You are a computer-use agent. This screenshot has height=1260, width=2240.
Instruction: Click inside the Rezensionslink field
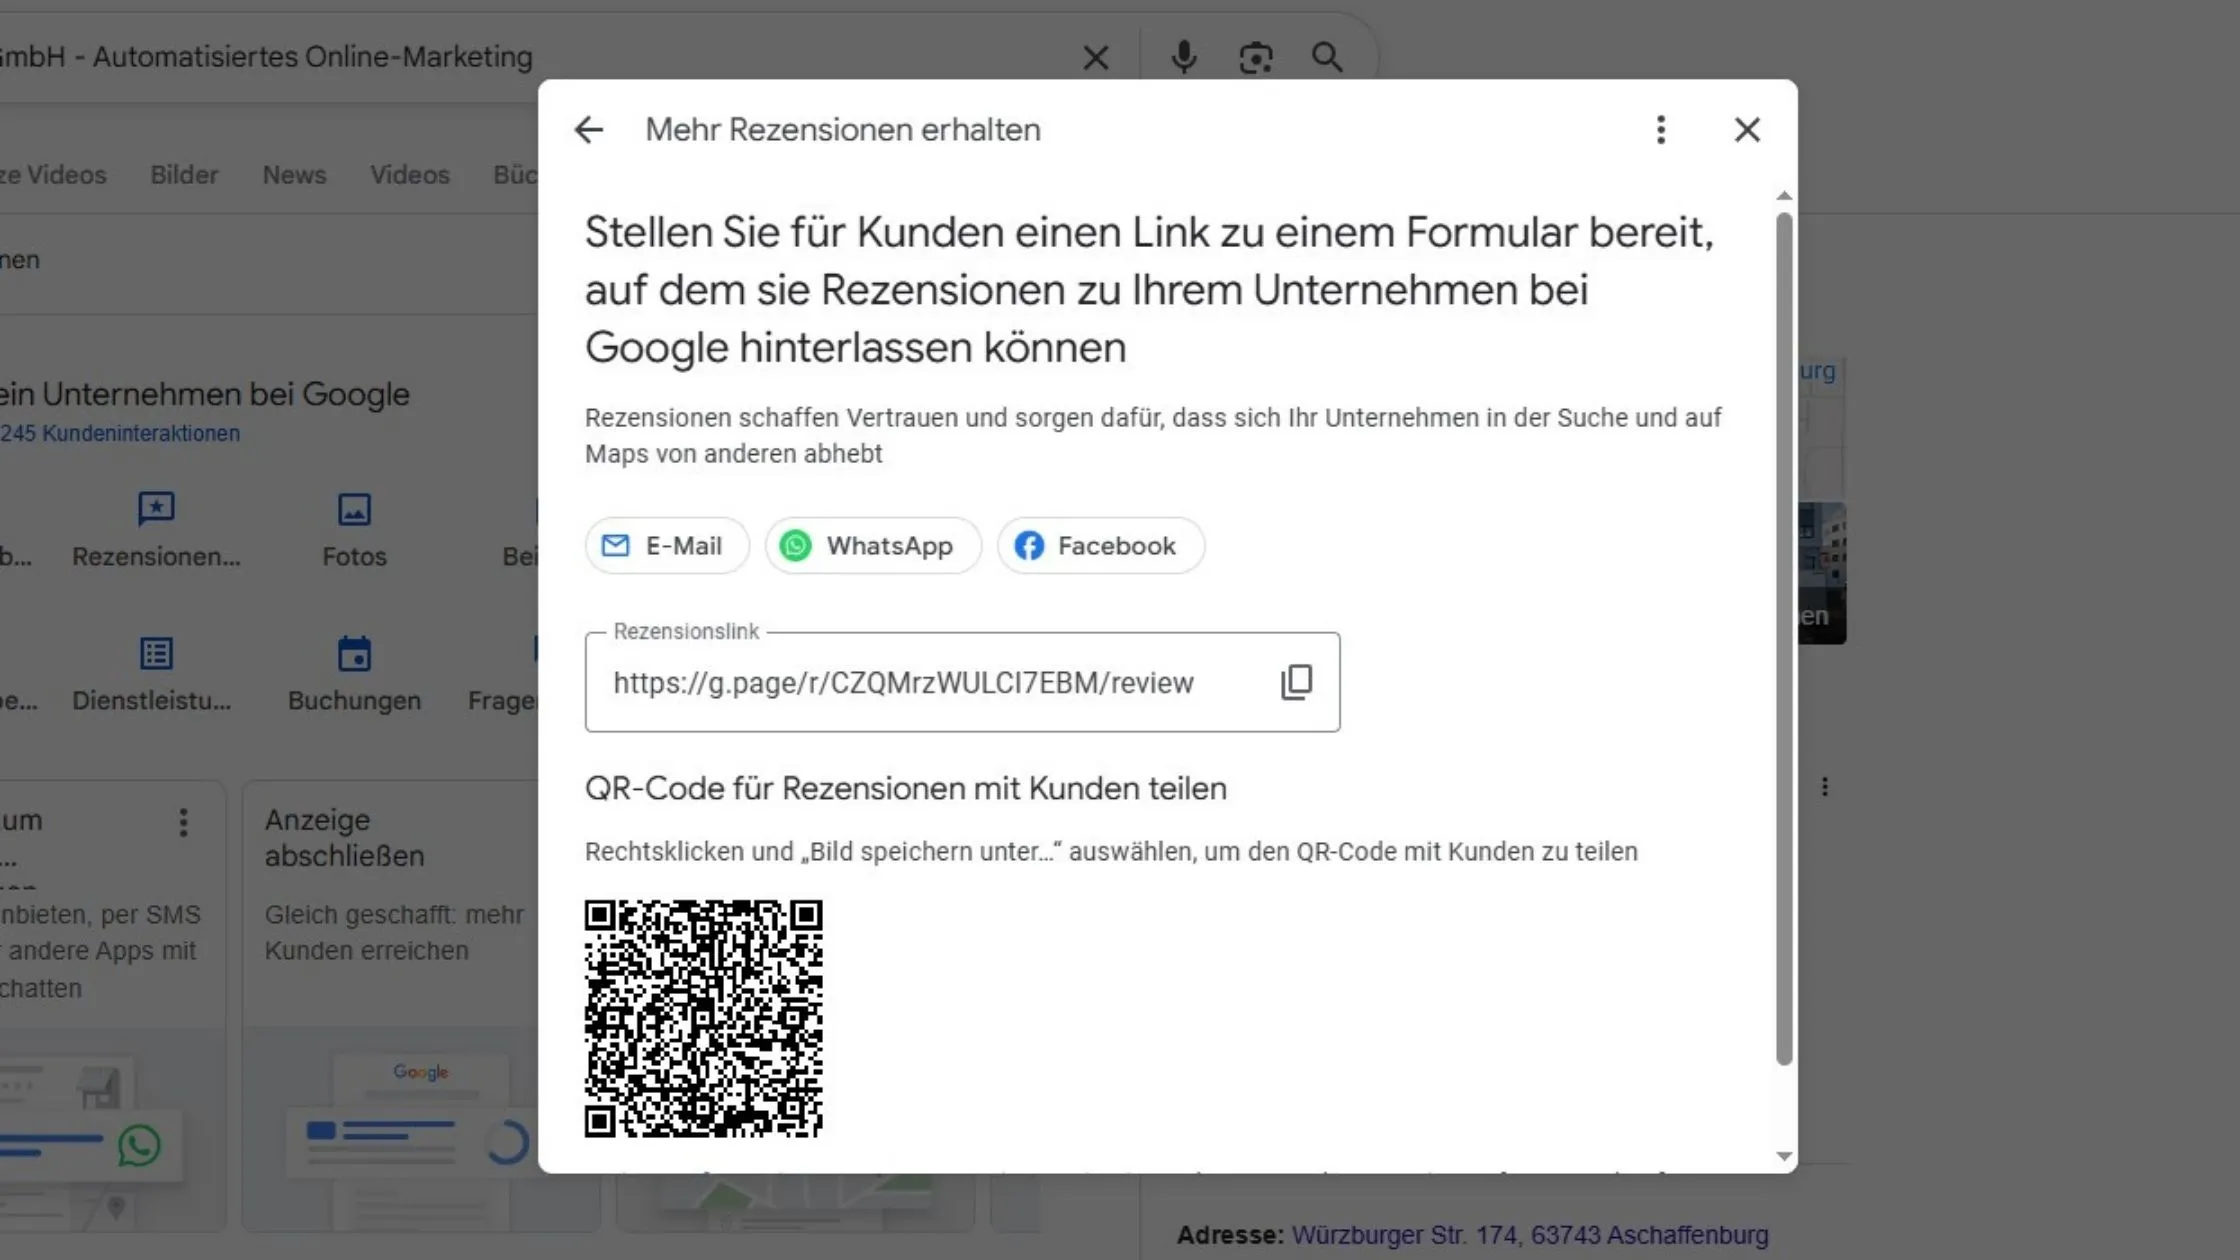[x=900, y=682]
